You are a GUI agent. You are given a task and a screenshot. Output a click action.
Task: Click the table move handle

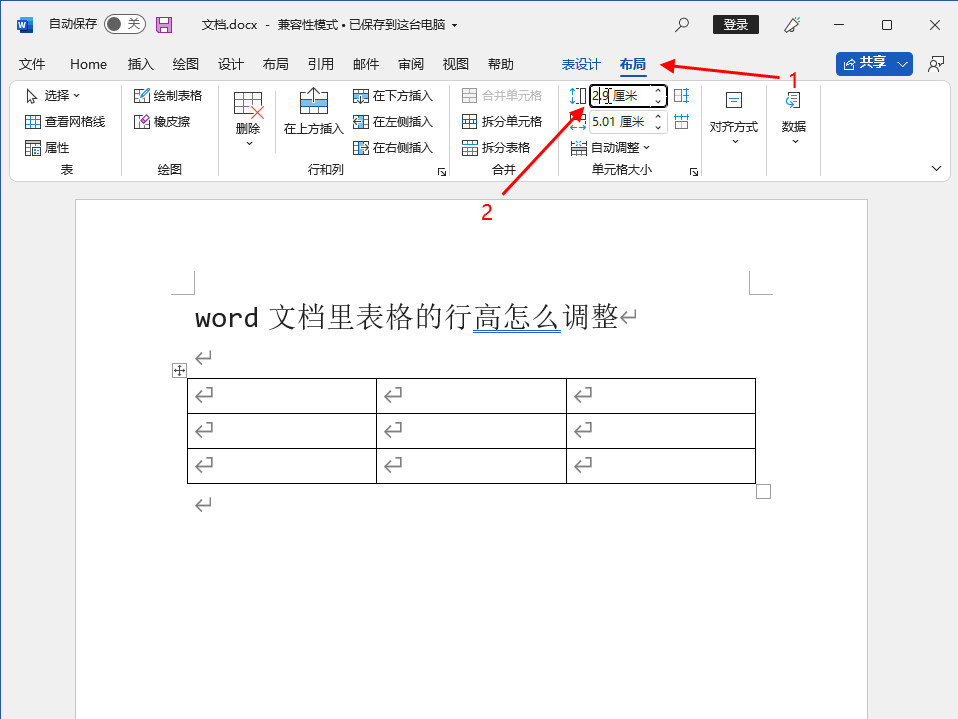[179, 370]
